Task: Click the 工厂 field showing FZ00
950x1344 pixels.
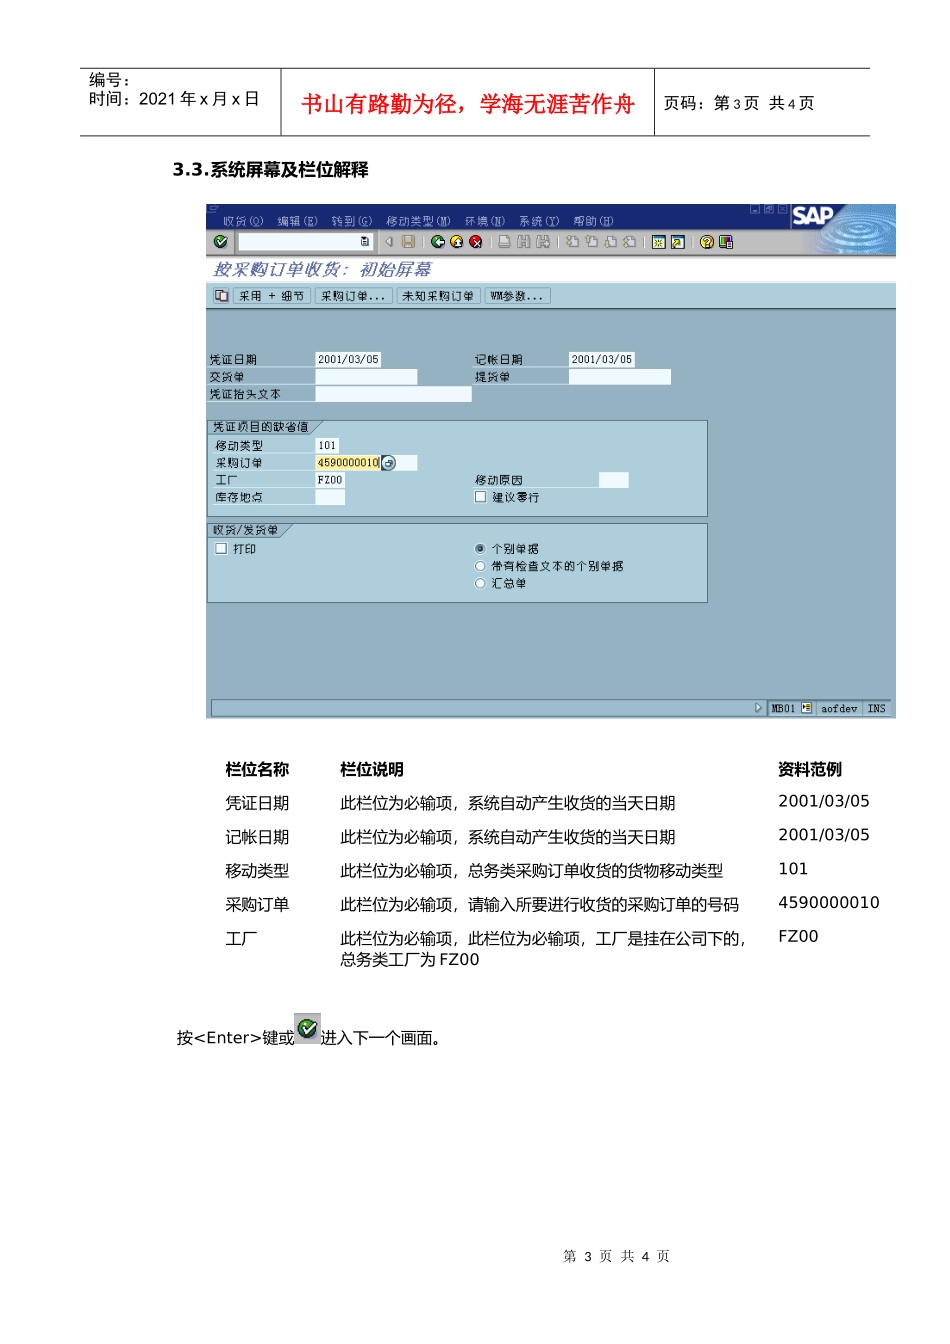Action: [330, 480]
